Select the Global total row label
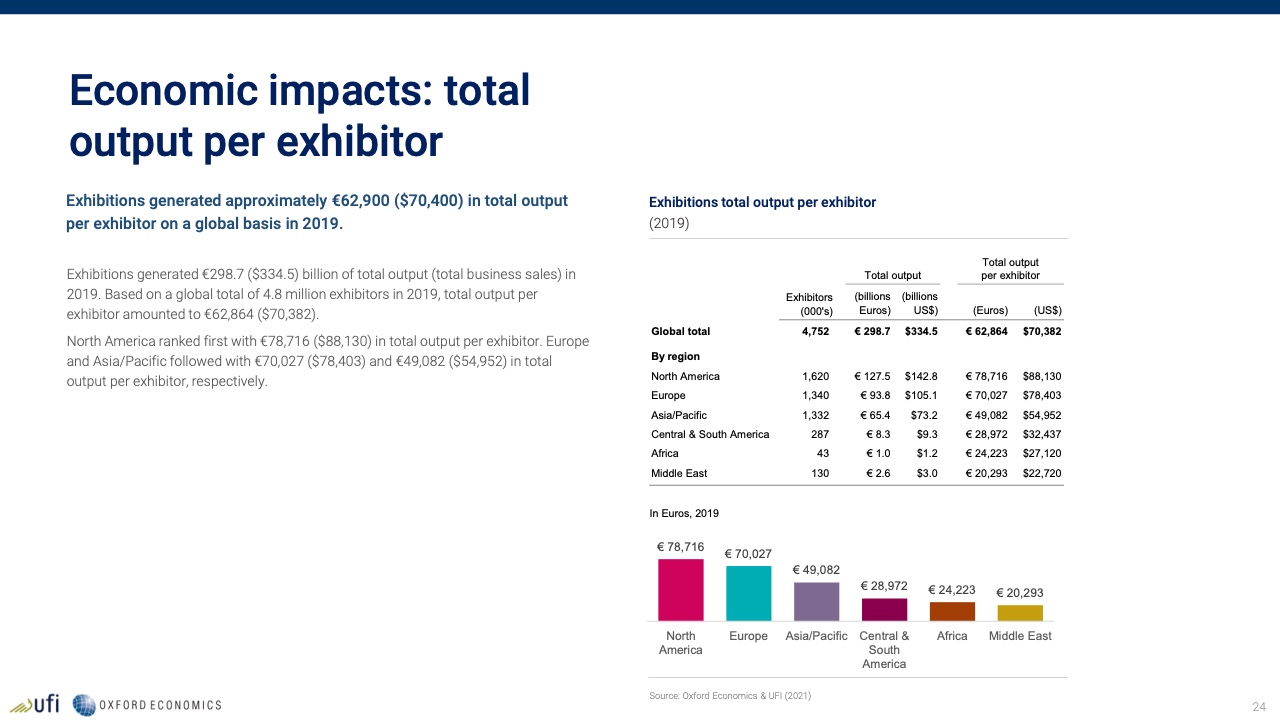Viewport: 1280px width, 720px height. (680, 331)
